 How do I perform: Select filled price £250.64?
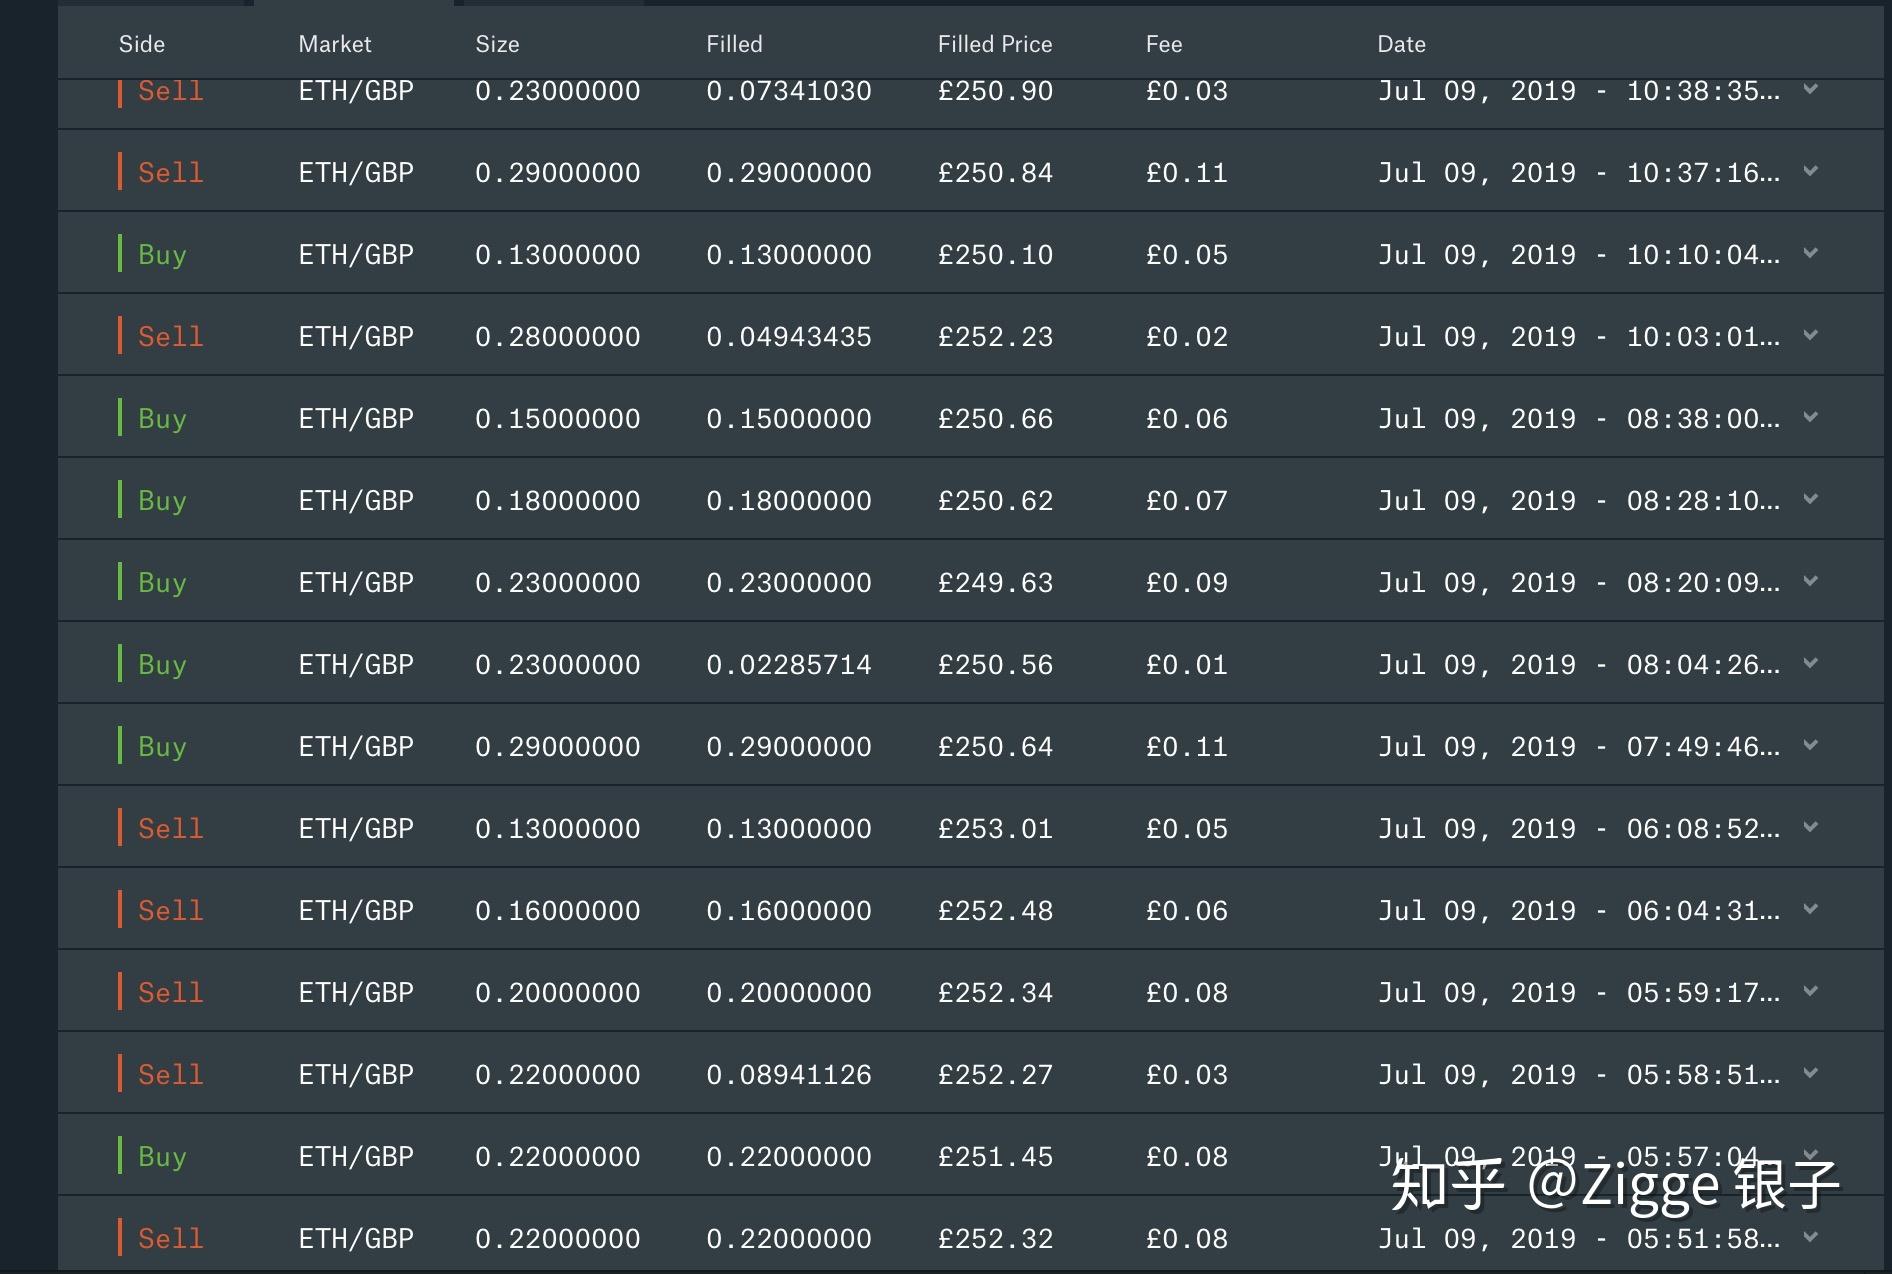995,747
